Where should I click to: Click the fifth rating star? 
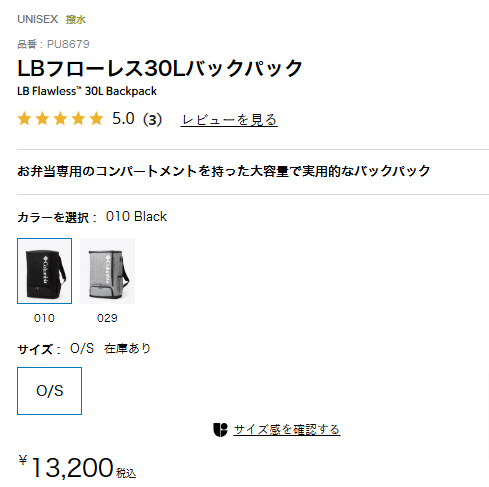click(x=96, y=119)
